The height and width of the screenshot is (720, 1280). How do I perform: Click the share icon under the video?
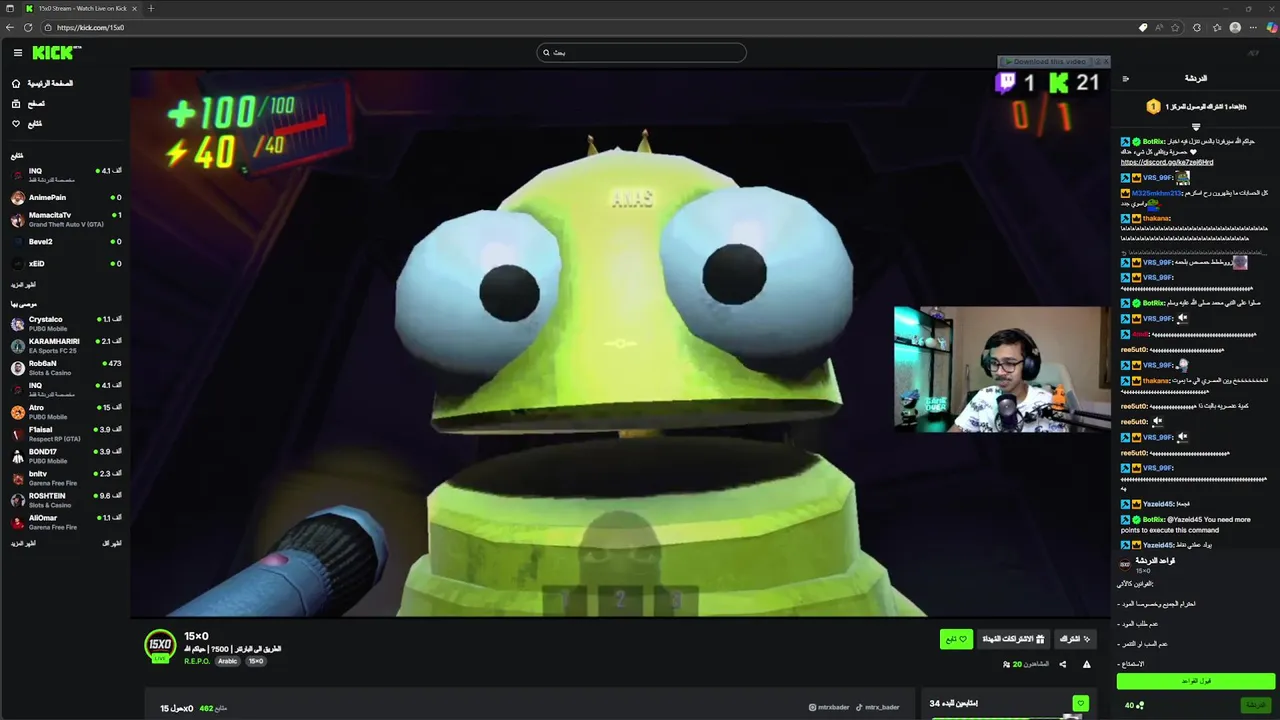coord(1062,664)
